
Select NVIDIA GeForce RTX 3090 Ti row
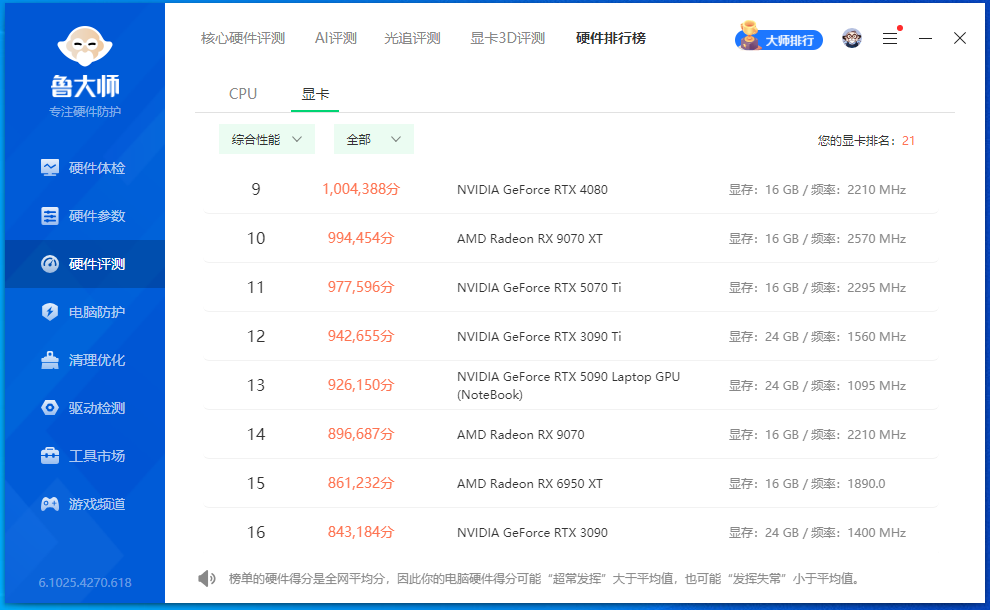[571, 336]
